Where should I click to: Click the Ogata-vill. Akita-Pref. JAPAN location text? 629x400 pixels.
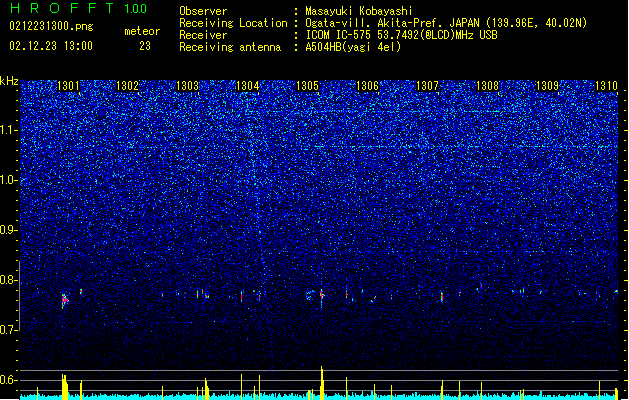(x=446, y=23)
